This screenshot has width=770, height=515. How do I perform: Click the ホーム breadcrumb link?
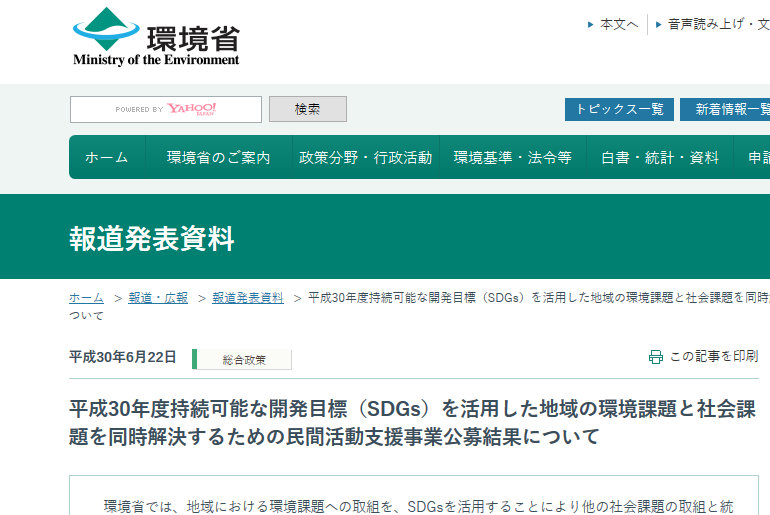click(86, 298)
